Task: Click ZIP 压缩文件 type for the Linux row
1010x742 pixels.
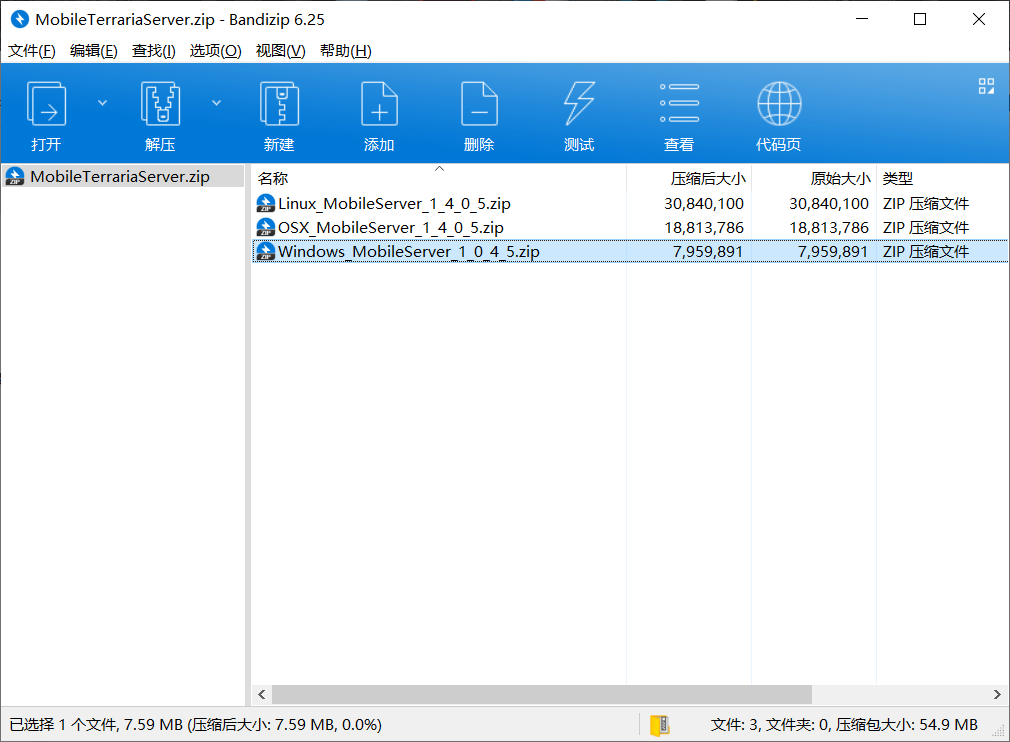Action: pos(926,204)
